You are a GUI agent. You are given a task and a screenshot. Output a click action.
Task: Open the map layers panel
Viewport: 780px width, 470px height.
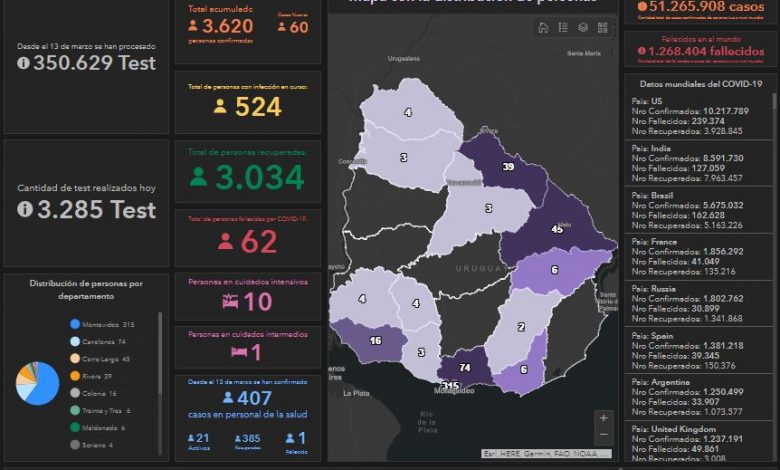[583, 28]
